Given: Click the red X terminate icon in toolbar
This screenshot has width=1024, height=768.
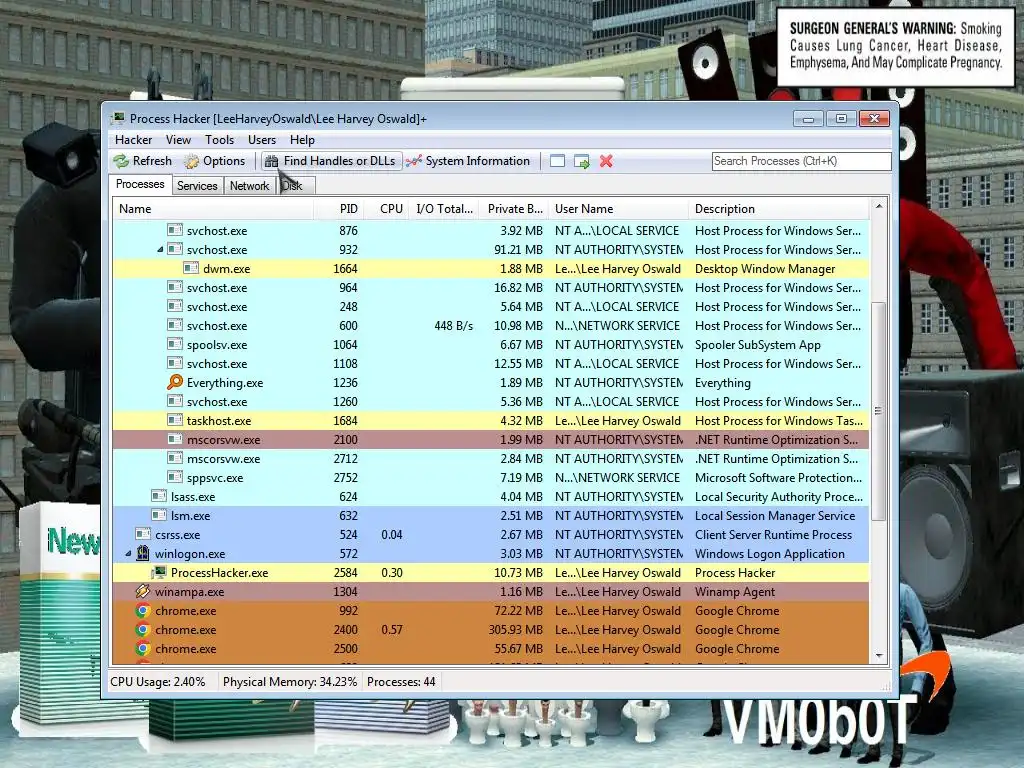Looking at the screenshot, I should click(606, 161).
